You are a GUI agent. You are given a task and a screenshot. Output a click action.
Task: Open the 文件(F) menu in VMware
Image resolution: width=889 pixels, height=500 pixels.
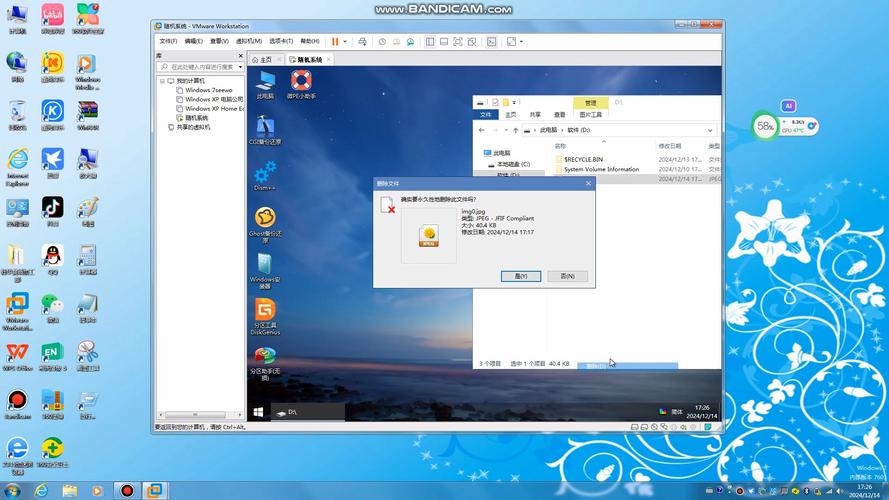168,41
